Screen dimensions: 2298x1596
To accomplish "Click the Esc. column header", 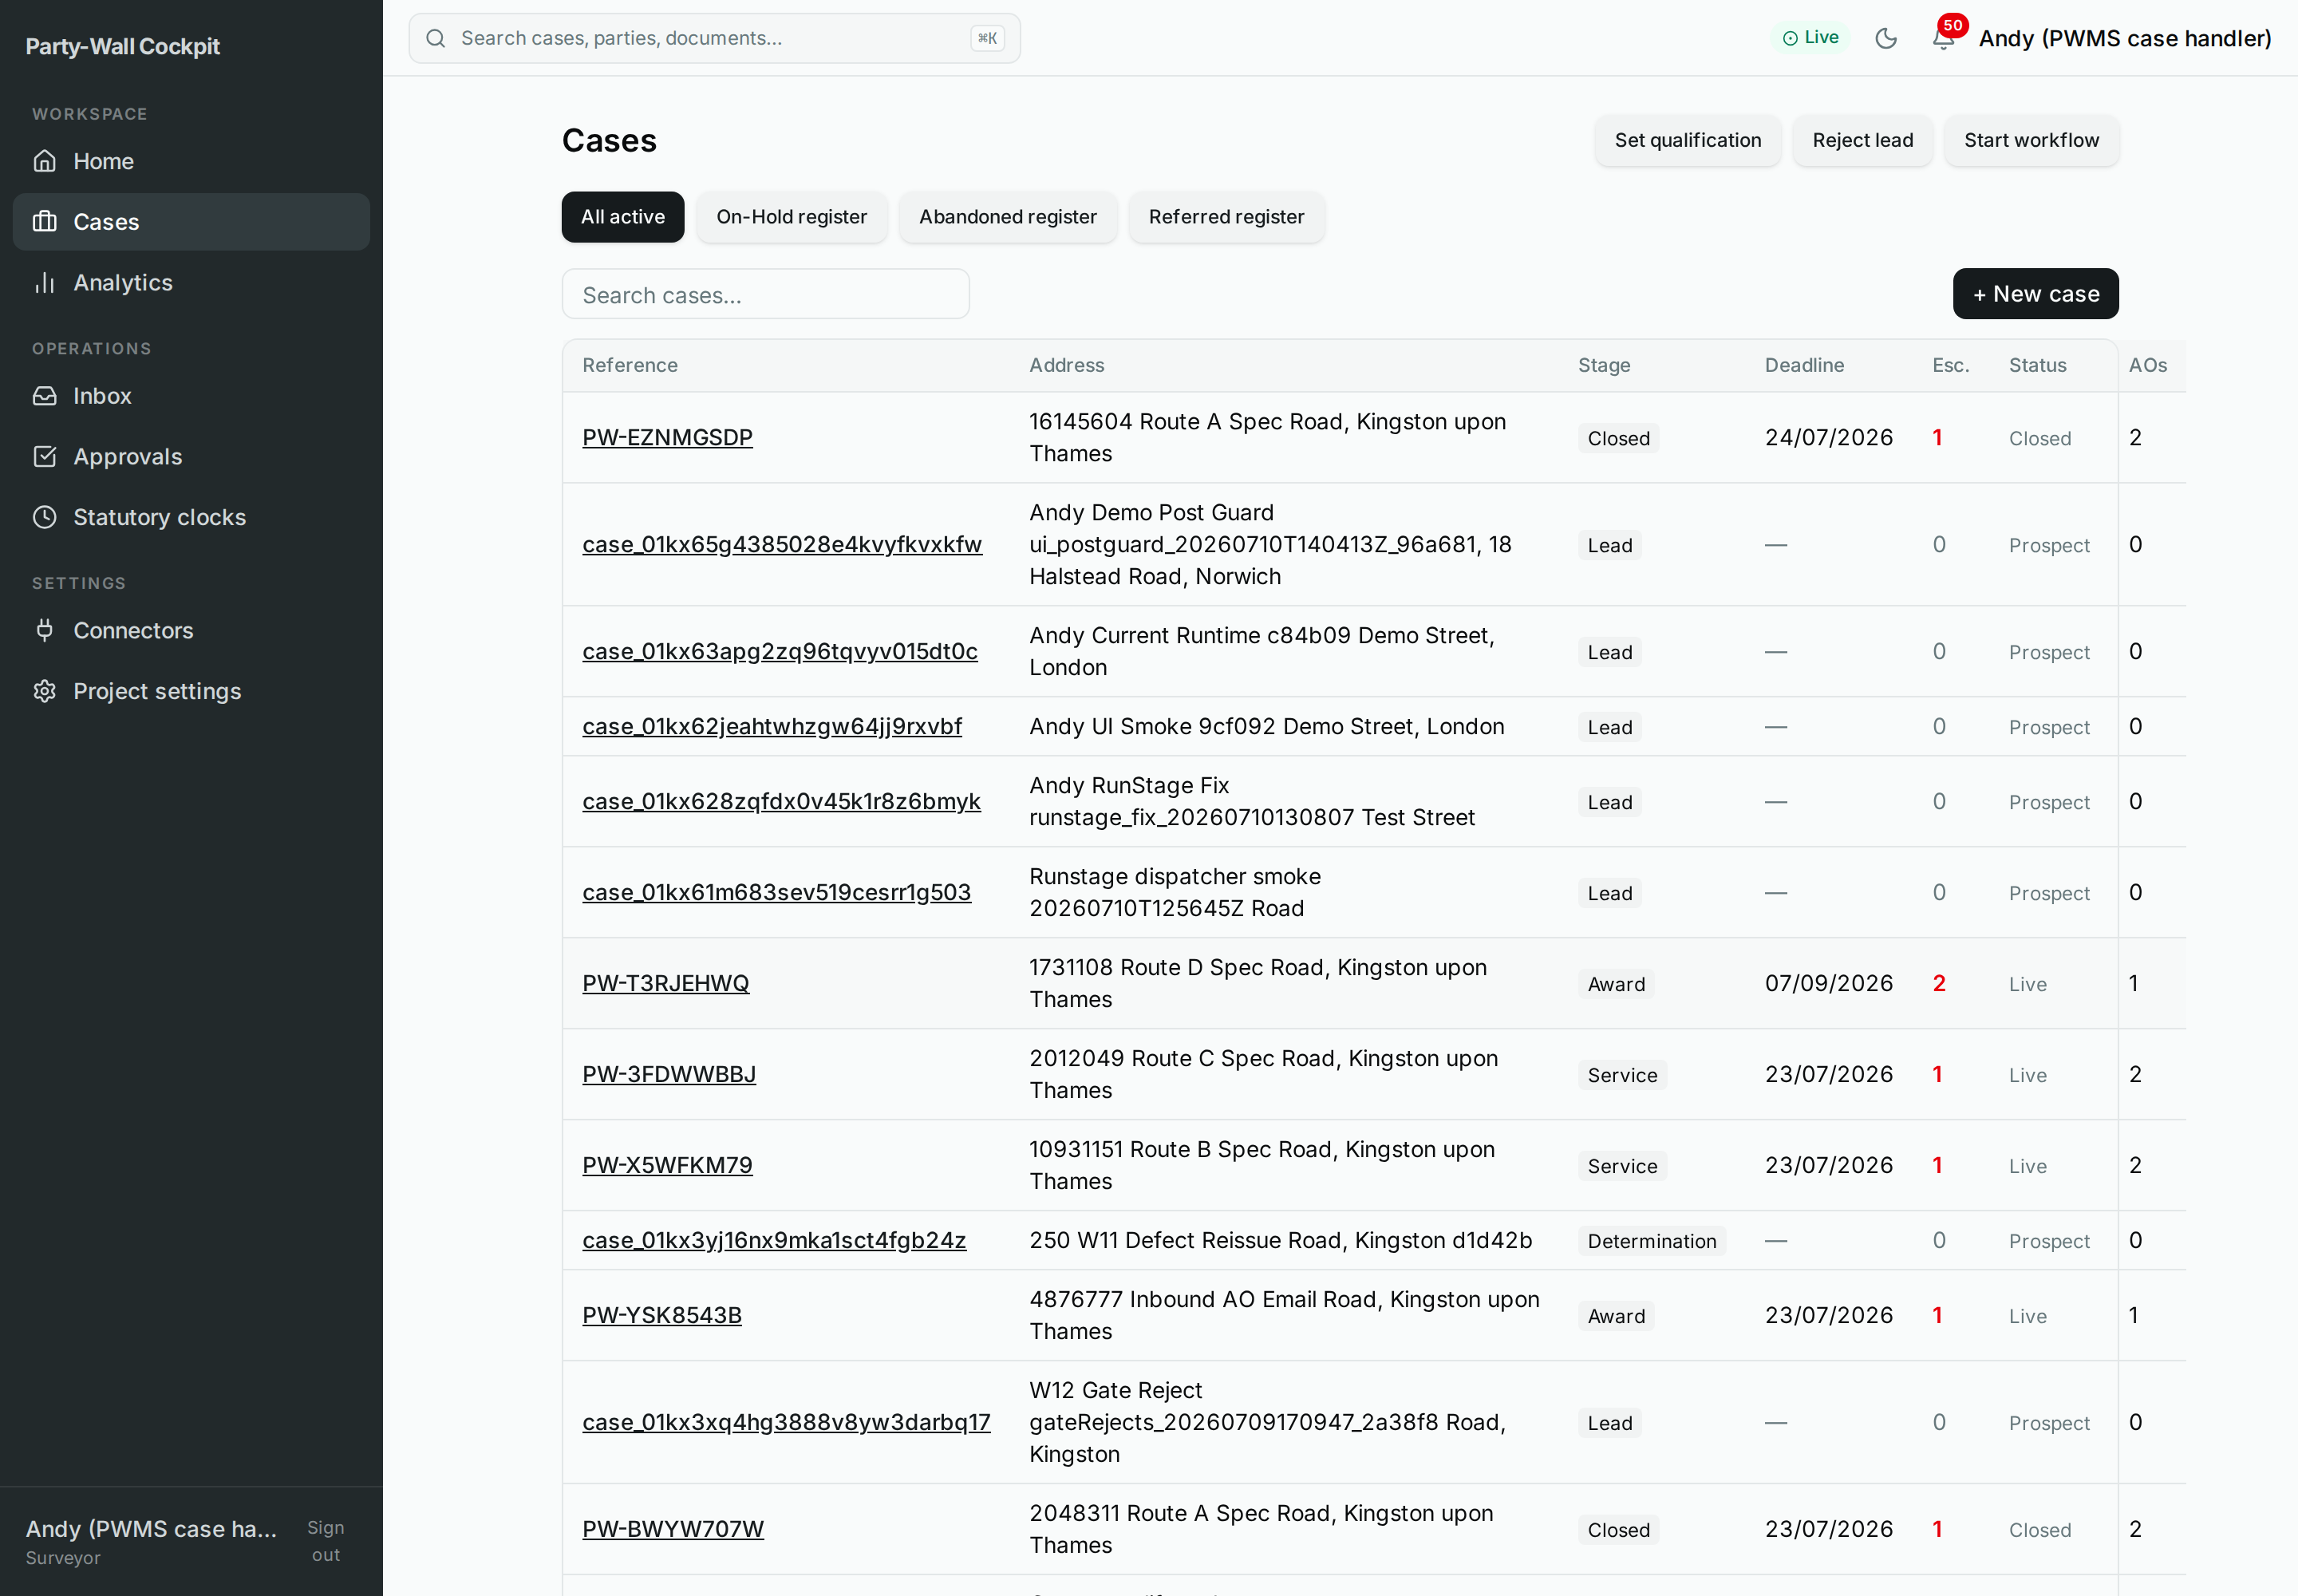I will coord(1951,365).
